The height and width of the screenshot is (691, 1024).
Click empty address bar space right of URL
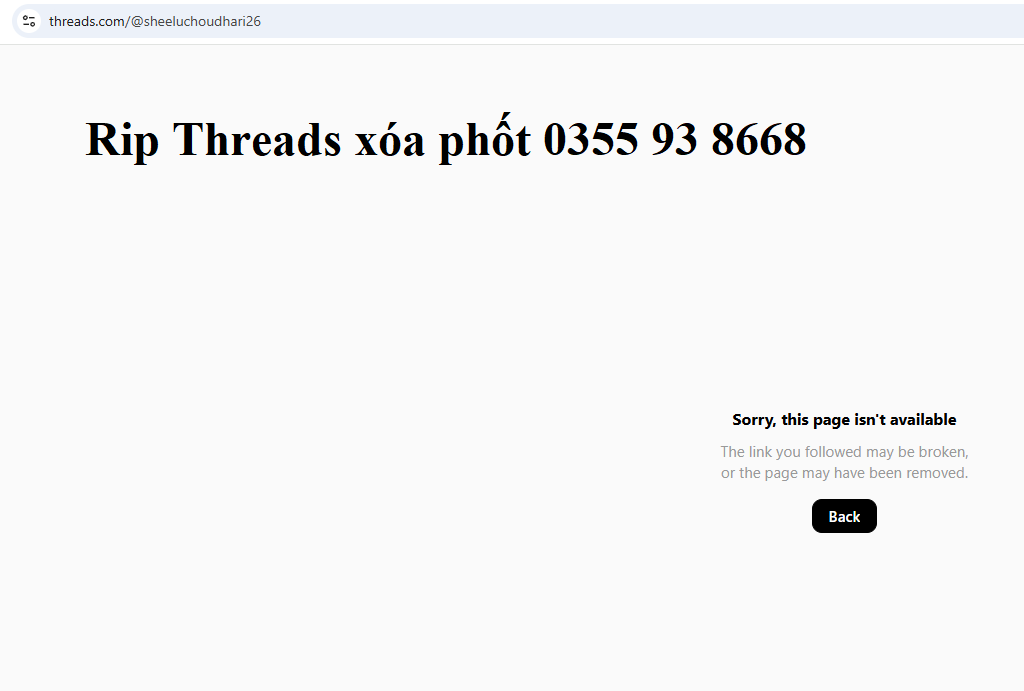point(640,21)
